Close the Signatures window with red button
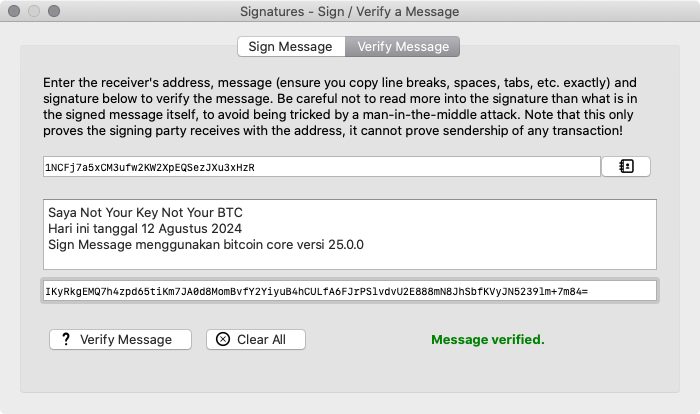This screenshot has width=700, height=414. point(14,11)
